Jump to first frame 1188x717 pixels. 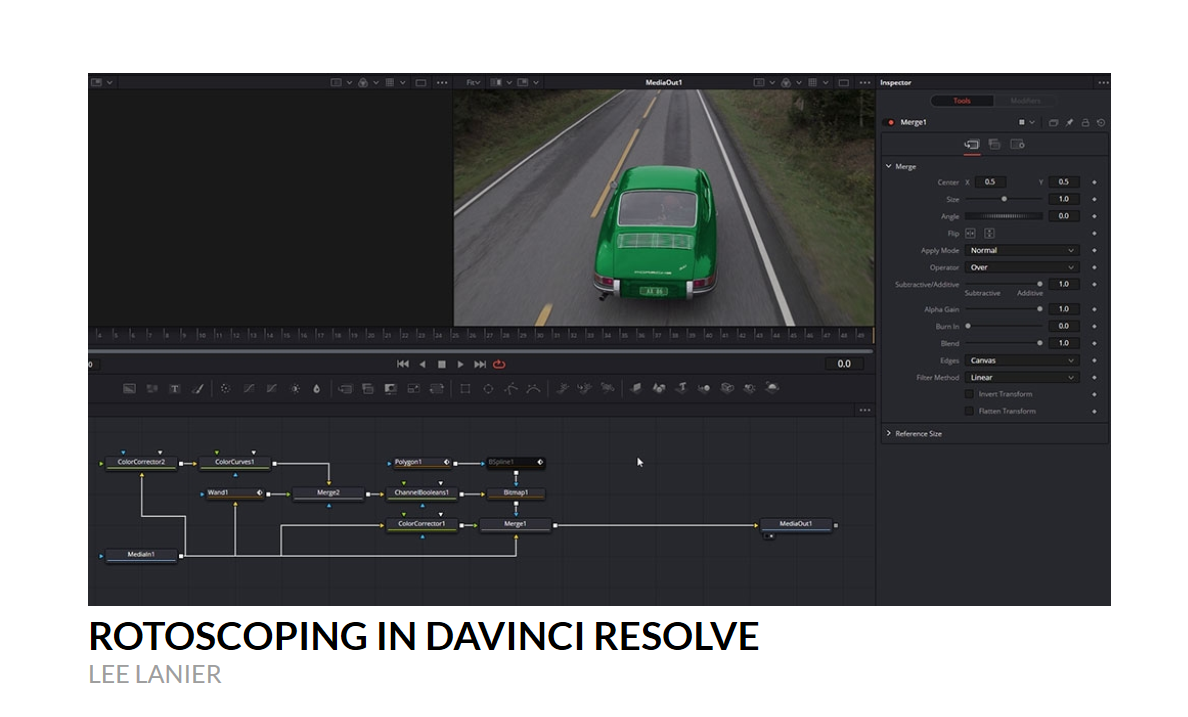(x=403, y=365)
